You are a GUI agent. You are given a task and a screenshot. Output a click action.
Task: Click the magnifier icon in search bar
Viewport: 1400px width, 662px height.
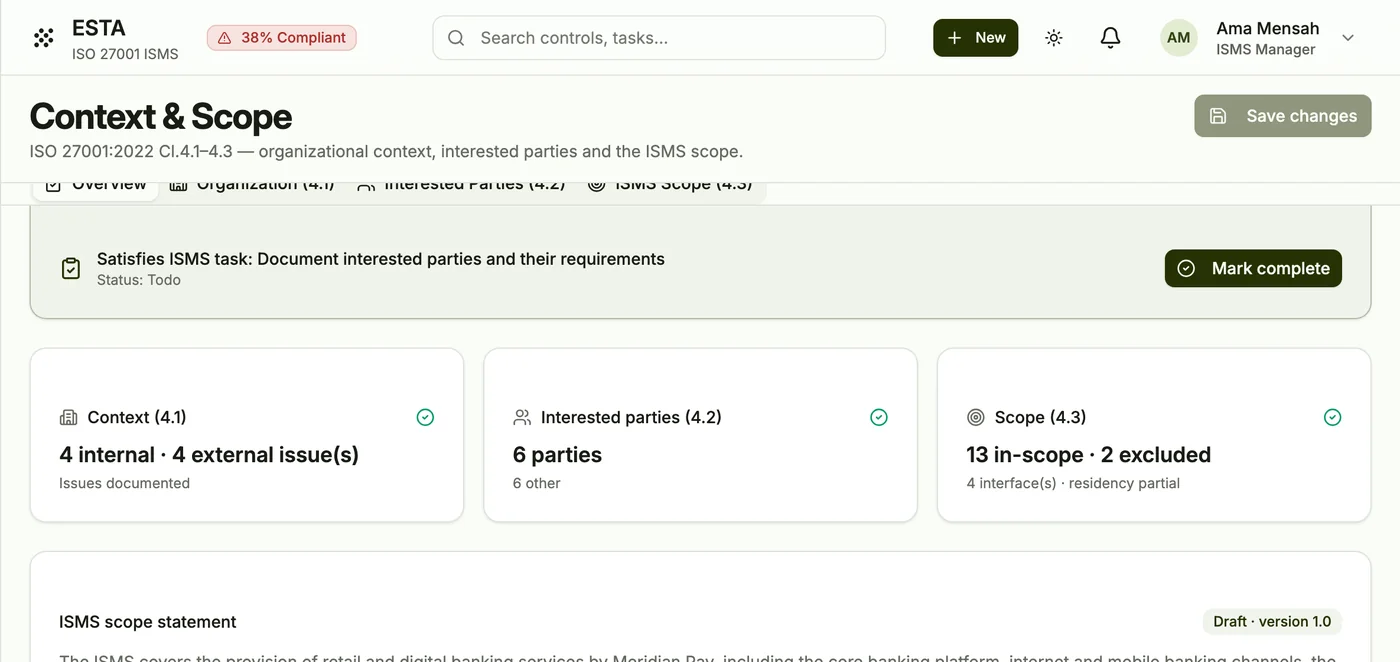pyautogui.click(x=456, y=38)
